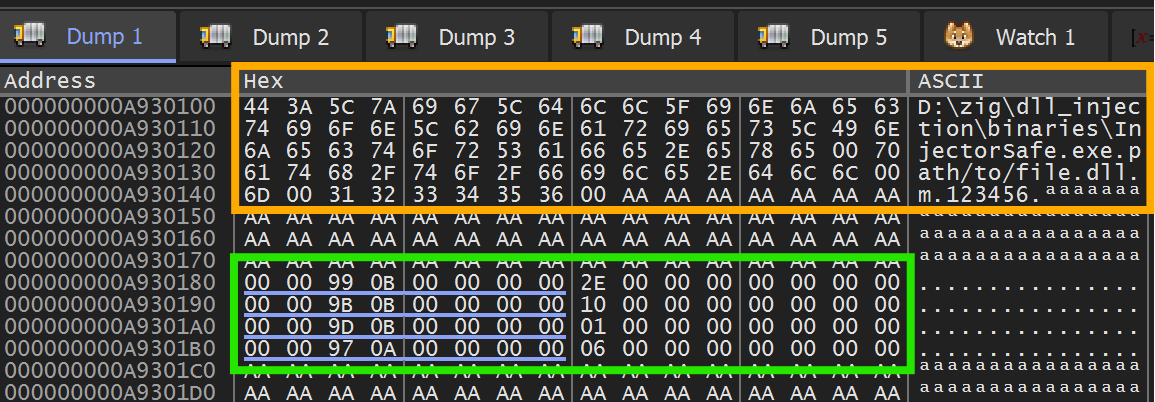1155x402 pixels.
Task: Click hex byte 2E in row A930180
Action: tap(594, 283)
